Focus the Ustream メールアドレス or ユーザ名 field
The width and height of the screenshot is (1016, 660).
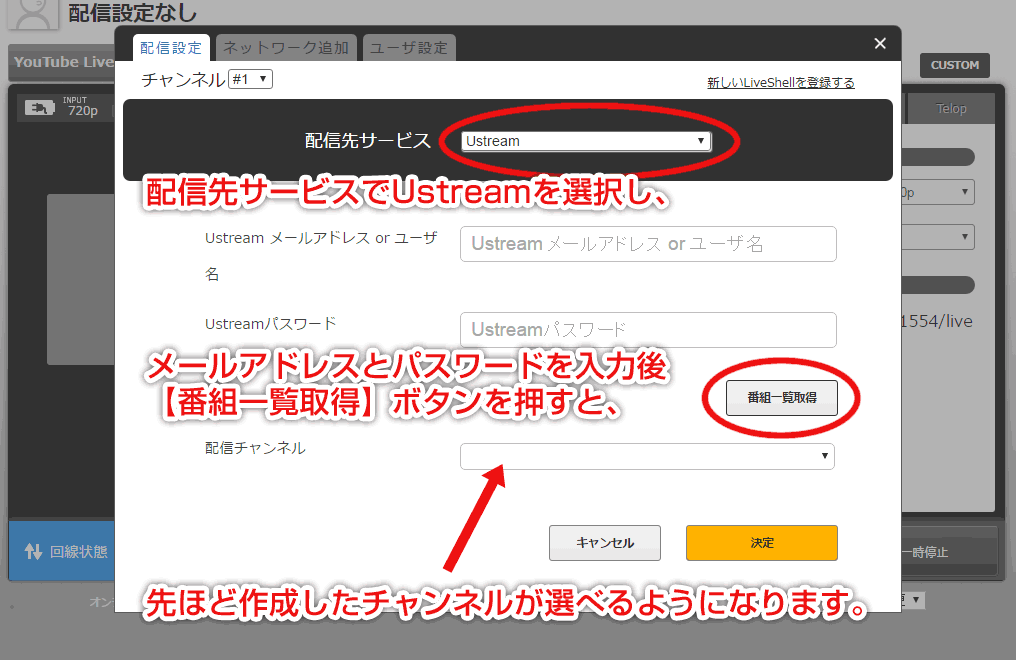tap(648, 244)
